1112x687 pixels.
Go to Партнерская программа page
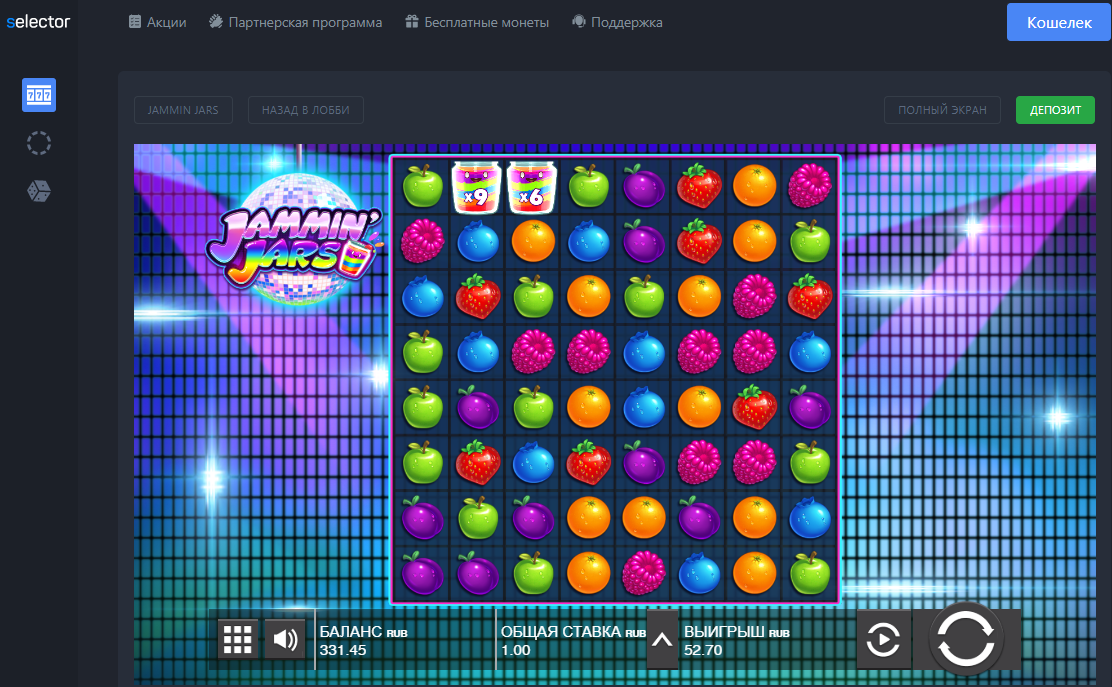pos(295,22)
